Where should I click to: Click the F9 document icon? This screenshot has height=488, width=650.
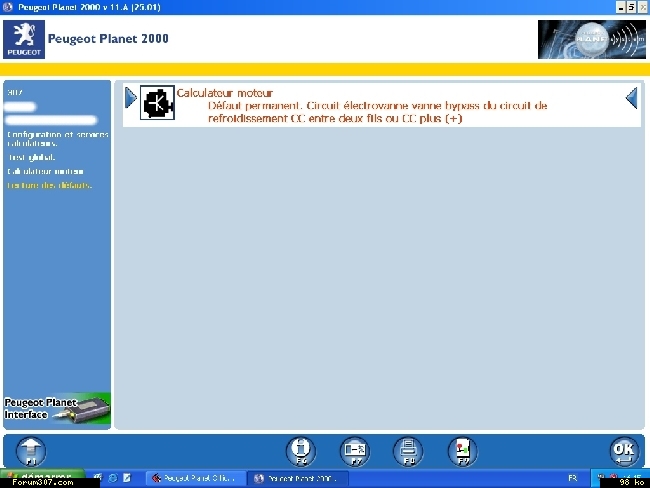click(x=461, y=451)
